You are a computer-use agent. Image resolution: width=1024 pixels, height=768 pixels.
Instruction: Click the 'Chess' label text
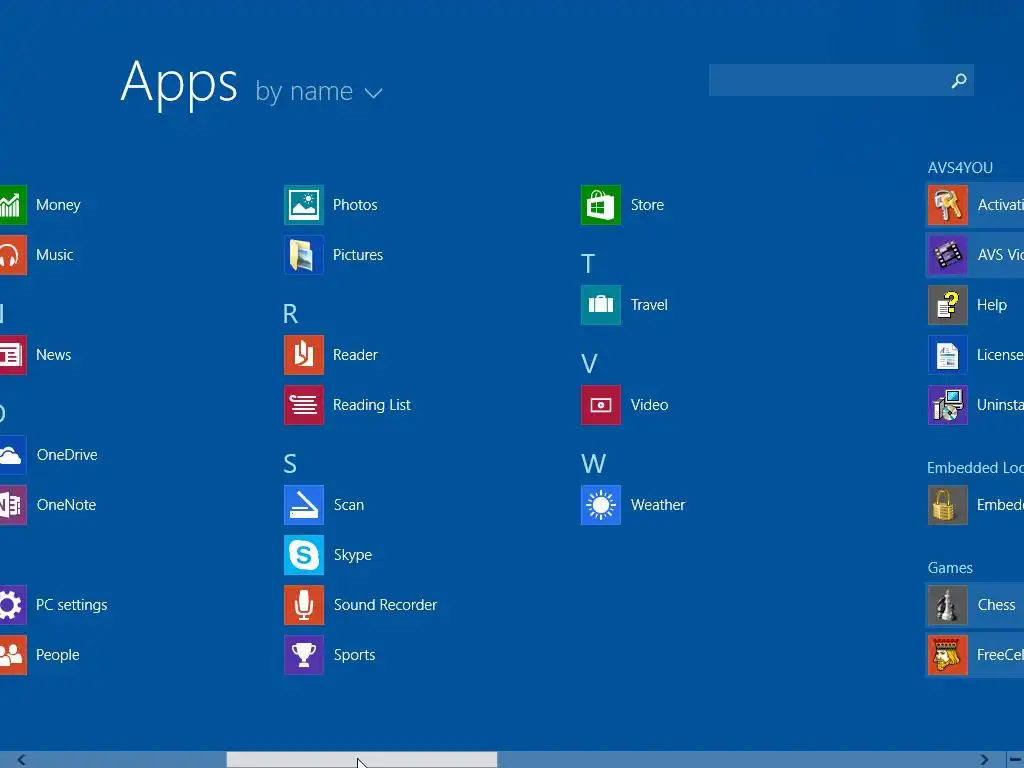click(x=997, y=605)
